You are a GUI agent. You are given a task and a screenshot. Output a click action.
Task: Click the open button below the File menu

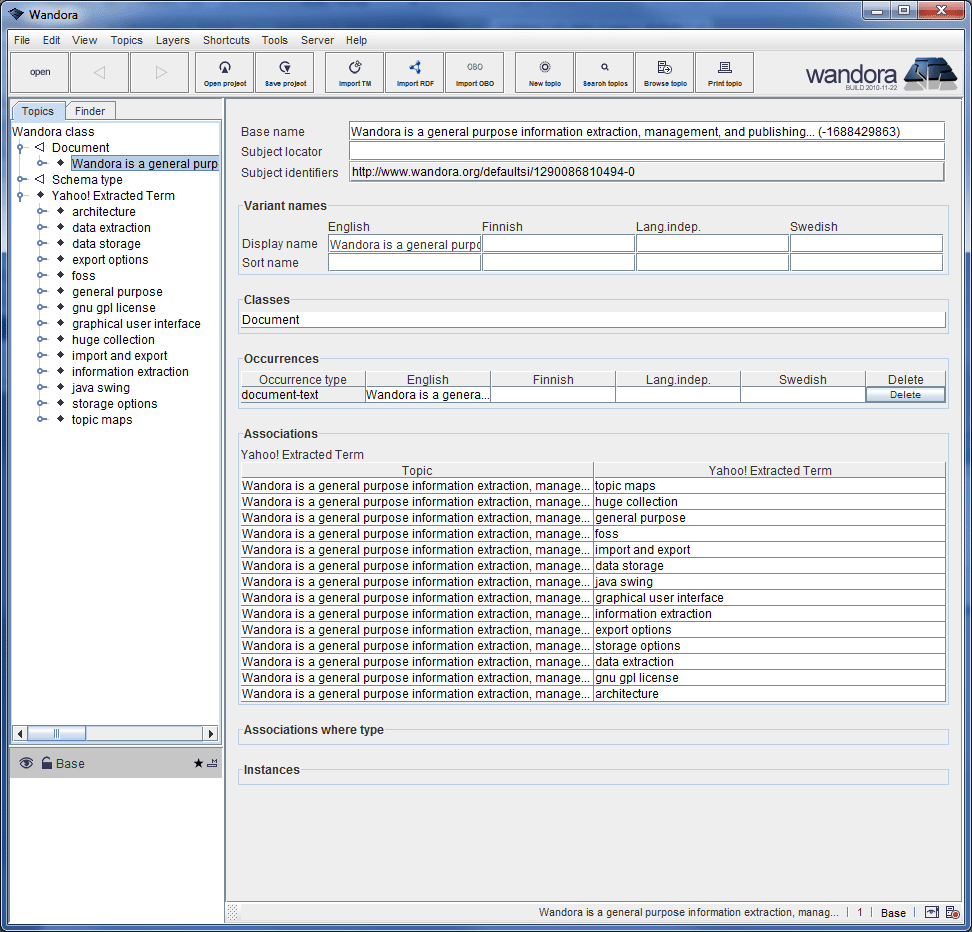[x=39, y=72]
